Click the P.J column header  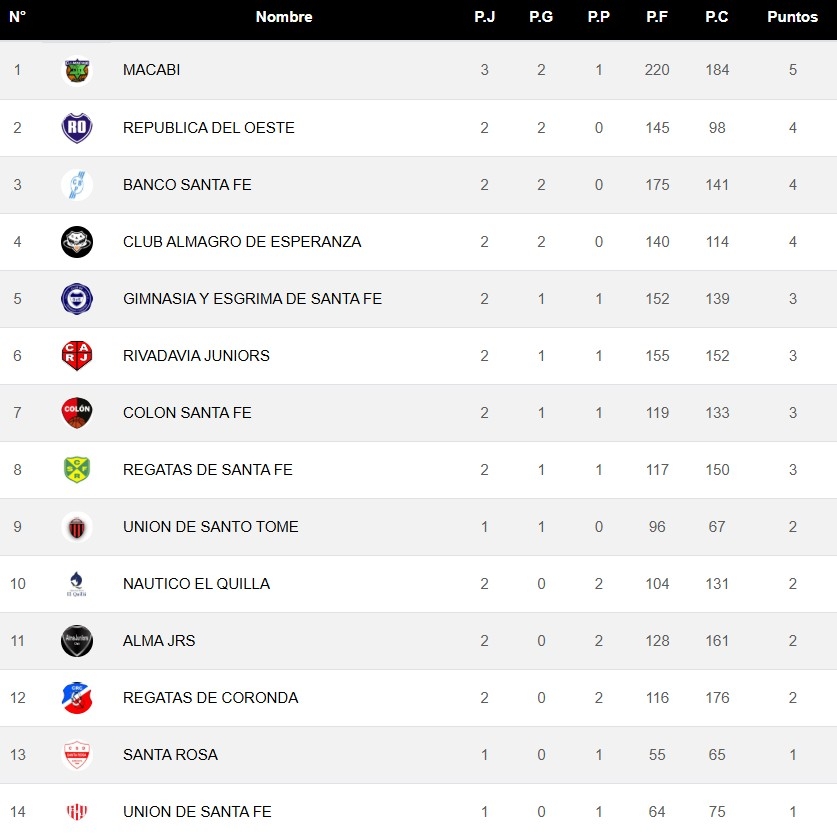(x=484, y=17)
